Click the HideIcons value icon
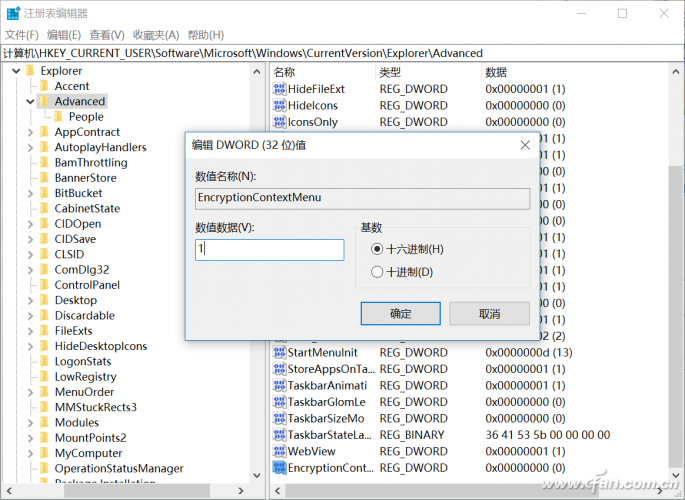This screenshot has height=500, width=685. click(x=279, y=106)
